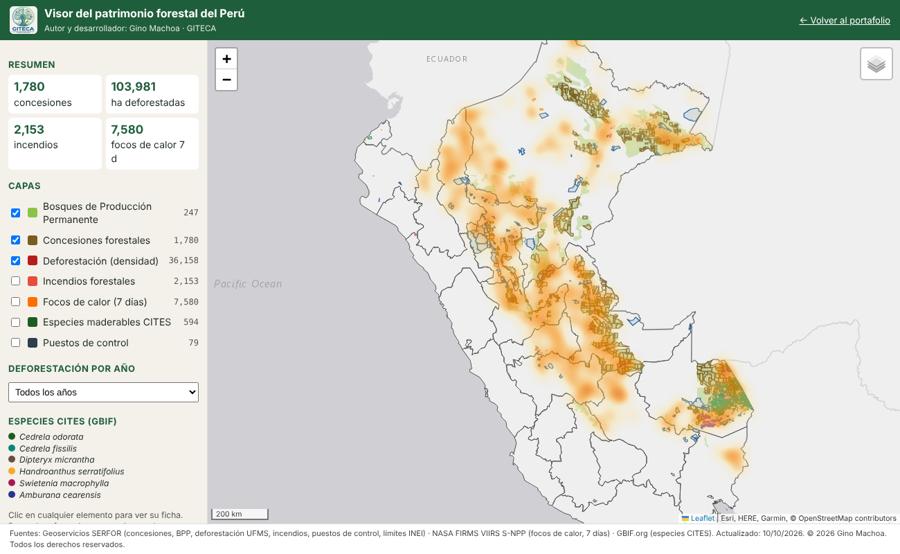Click the ESPECIES CITES (GBIF) heading
The image size is (900, 554).
click(x=62, y=421)
